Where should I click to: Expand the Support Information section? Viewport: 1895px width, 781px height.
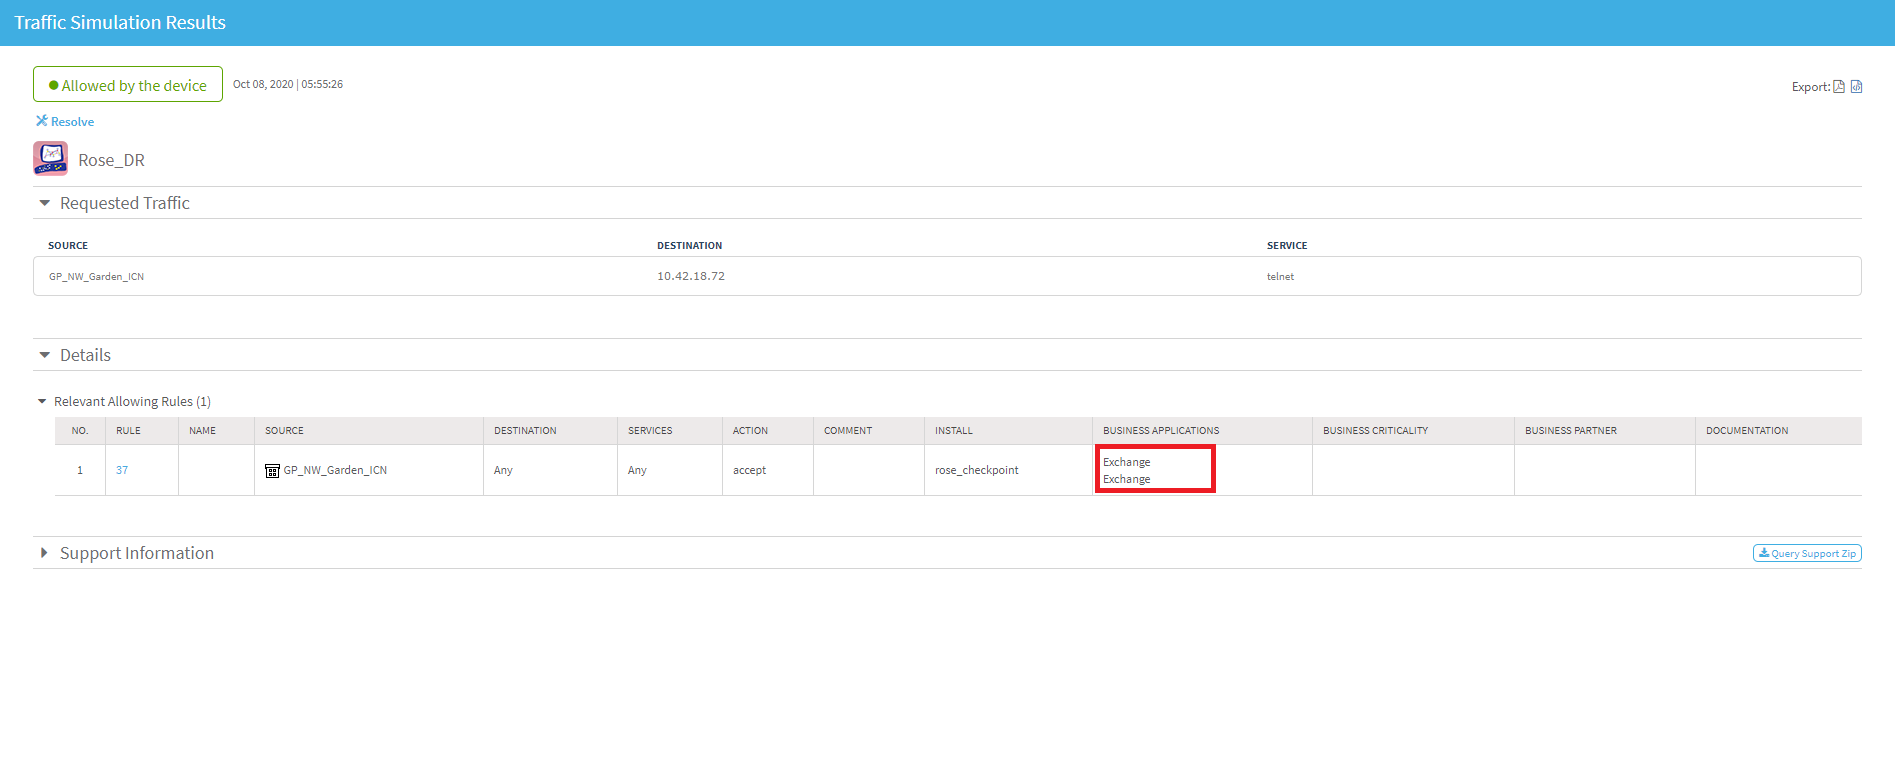44,553
